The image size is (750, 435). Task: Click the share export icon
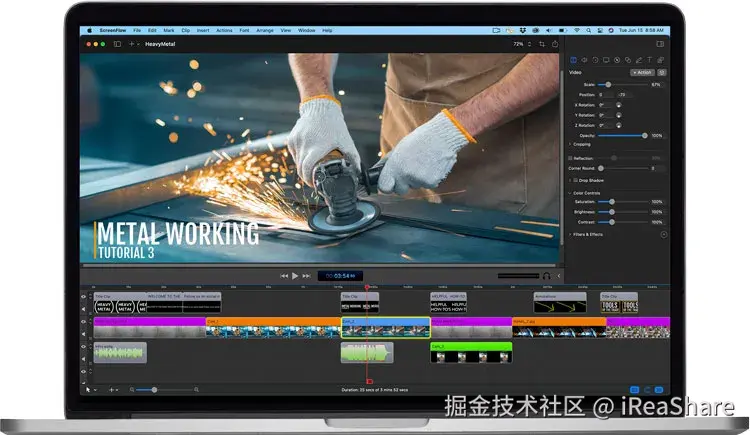(x=555, y=44)
